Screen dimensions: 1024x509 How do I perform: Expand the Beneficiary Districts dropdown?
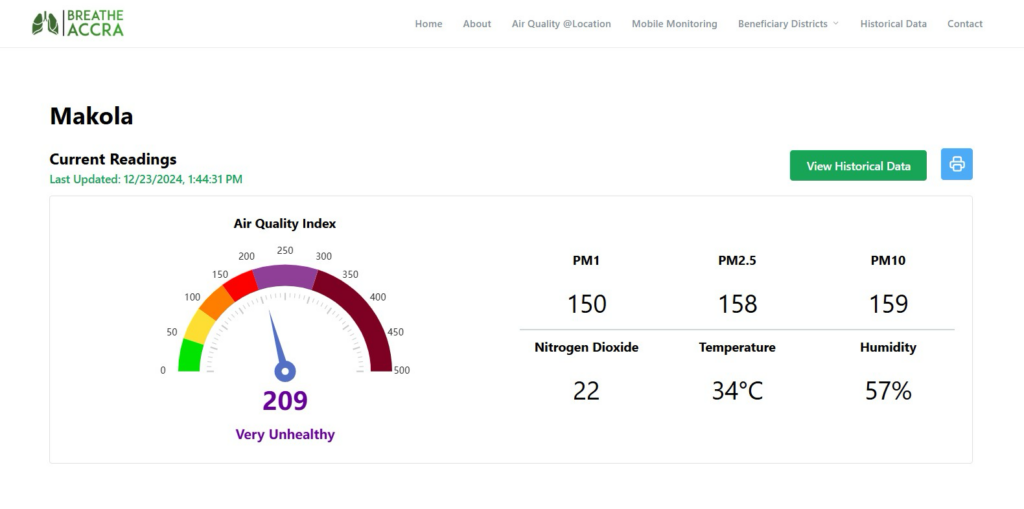click(x=788, y=24)
